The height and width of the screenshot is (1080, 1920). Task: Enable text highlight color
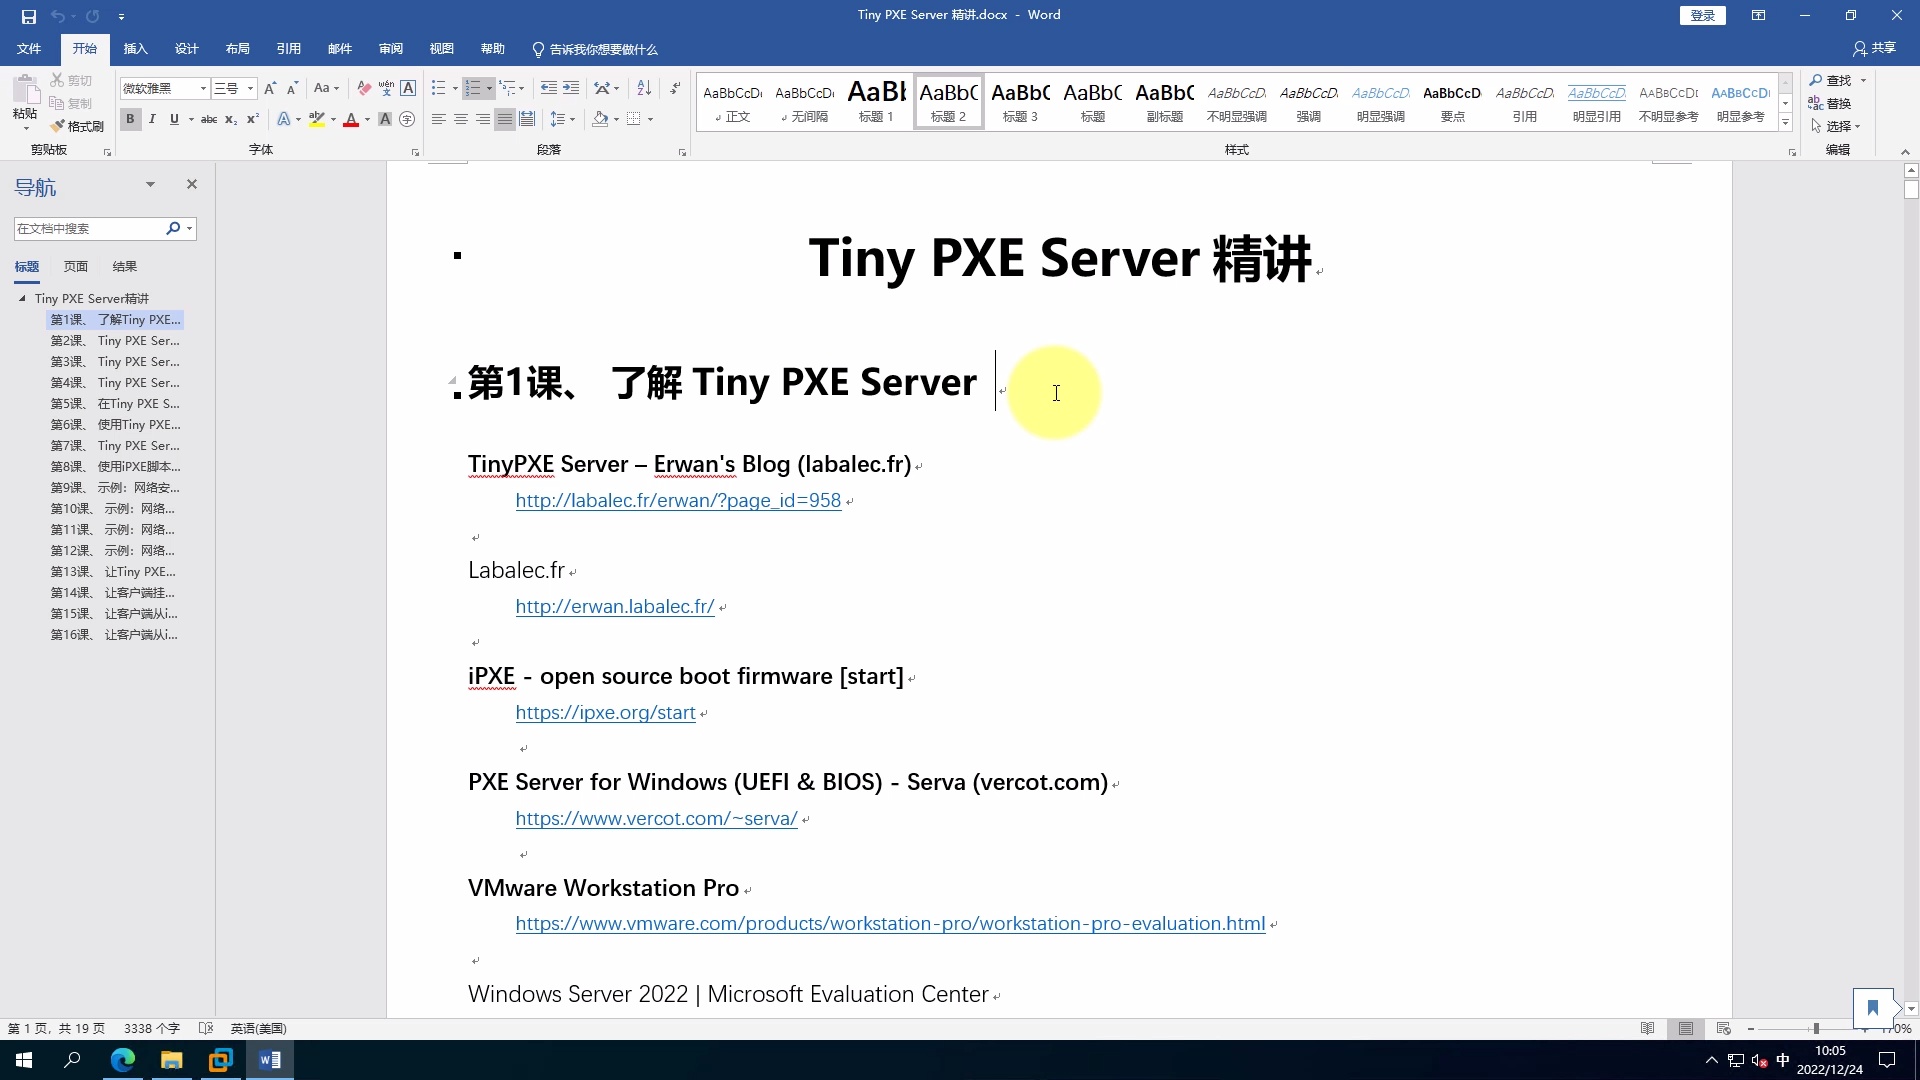click(318, 119)
